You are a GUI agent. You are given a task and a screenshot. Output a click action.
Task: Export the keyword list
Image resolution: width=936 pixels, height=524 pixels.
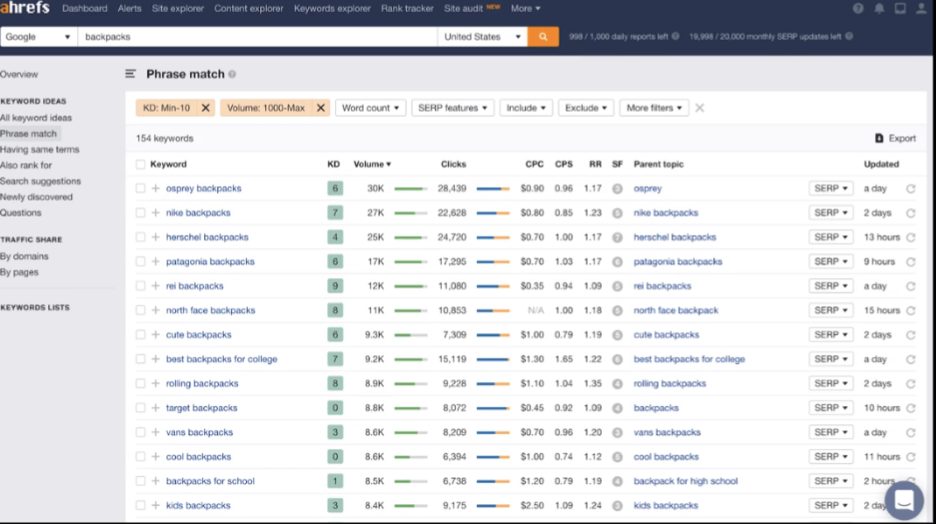click(895, 138)
